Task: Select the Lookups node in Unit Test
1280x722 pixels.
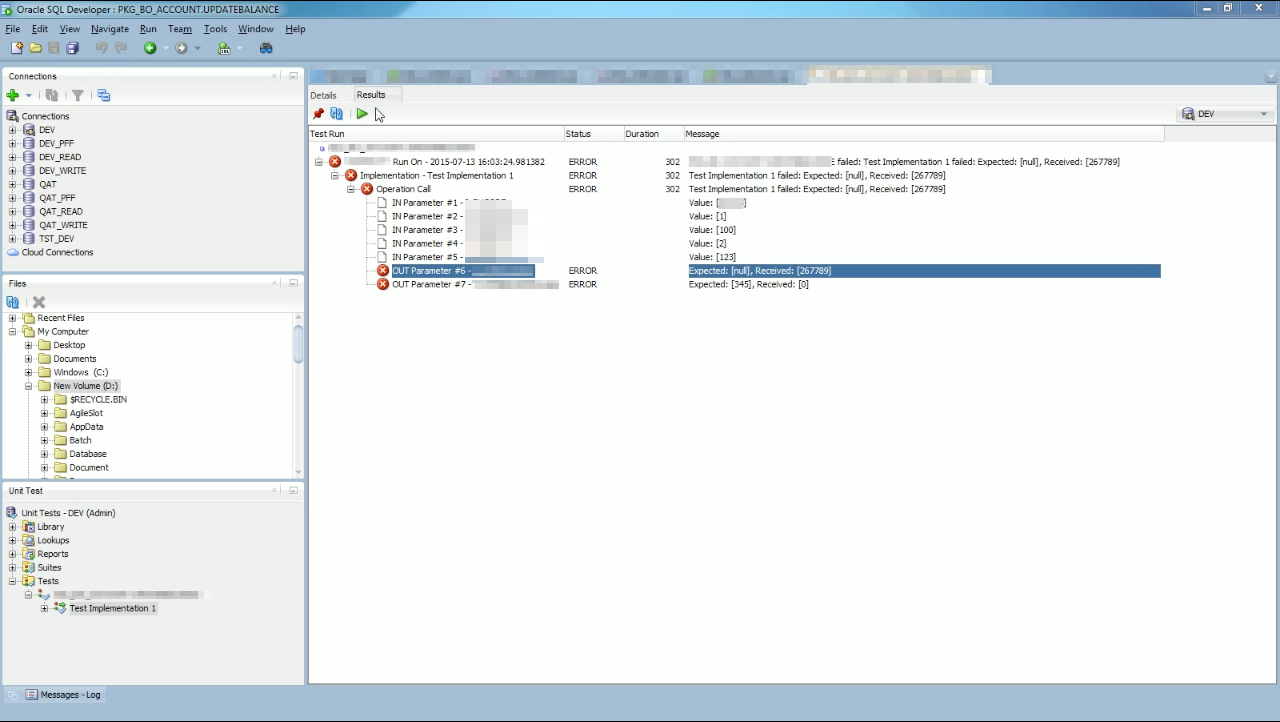Action: (54, 540)
